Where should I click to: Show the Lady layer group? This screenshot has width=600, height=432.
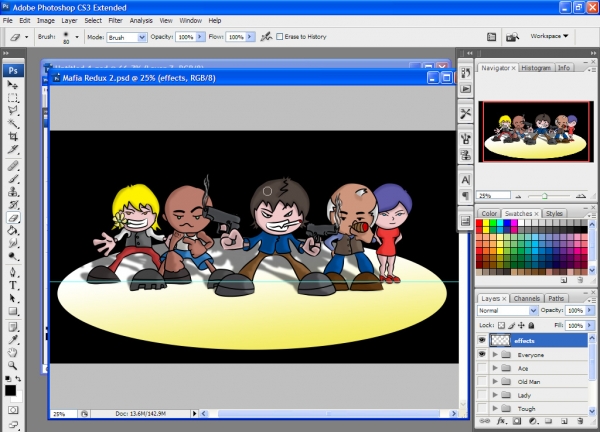482,395
